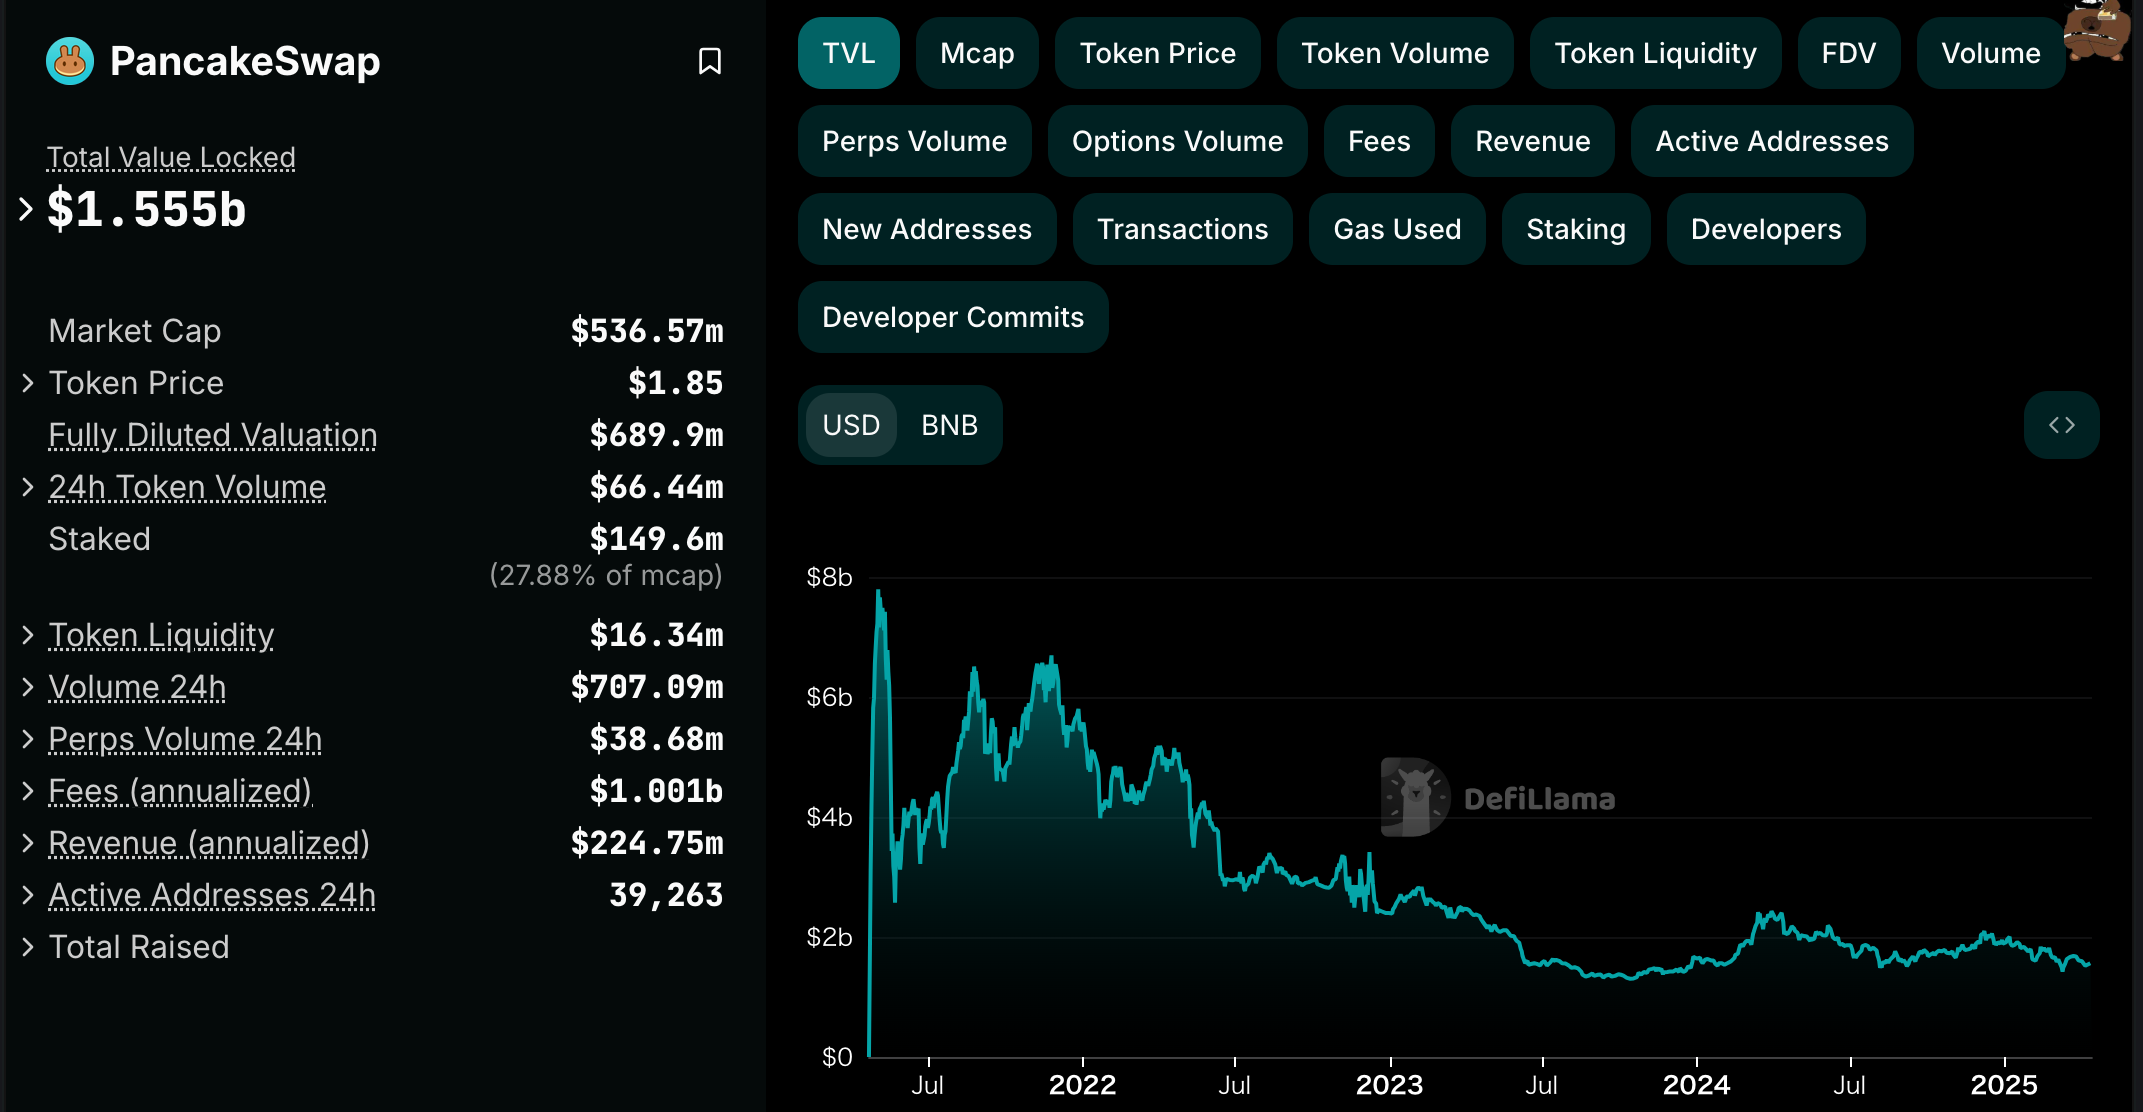Click the Total Value Locked label
The height and width of the screenshot is (1112, 2143).
click(171, 157)
